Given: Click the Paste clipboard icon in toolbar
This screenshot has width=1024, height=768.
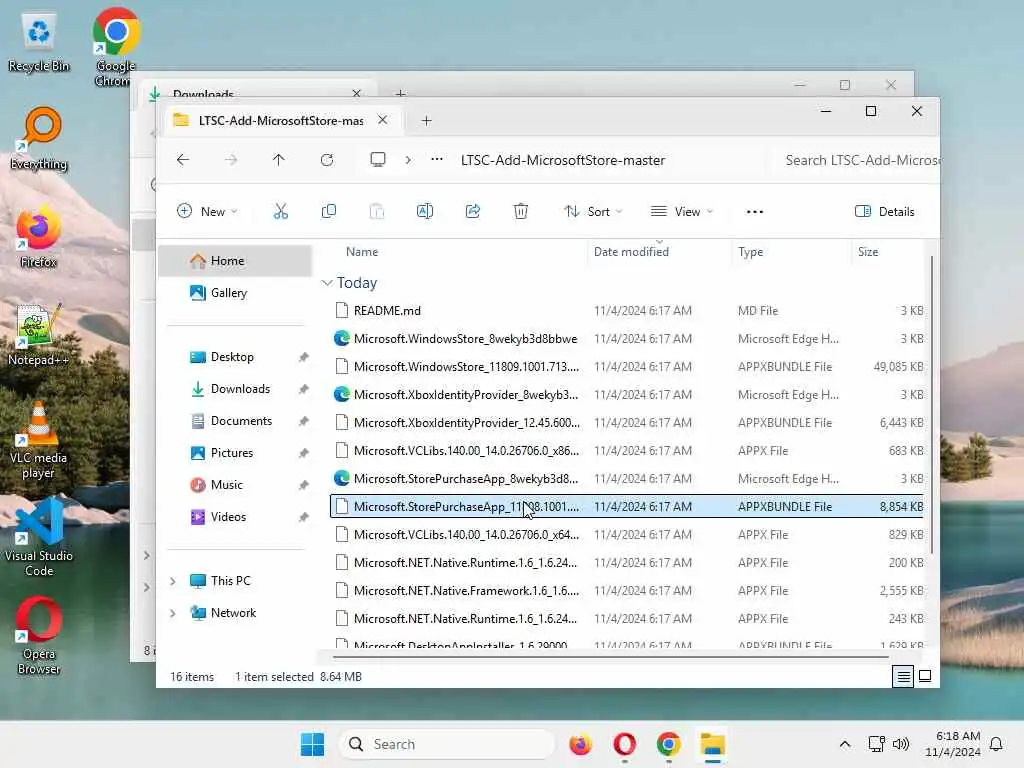Looking at the screenshot, I should point(377,211).
